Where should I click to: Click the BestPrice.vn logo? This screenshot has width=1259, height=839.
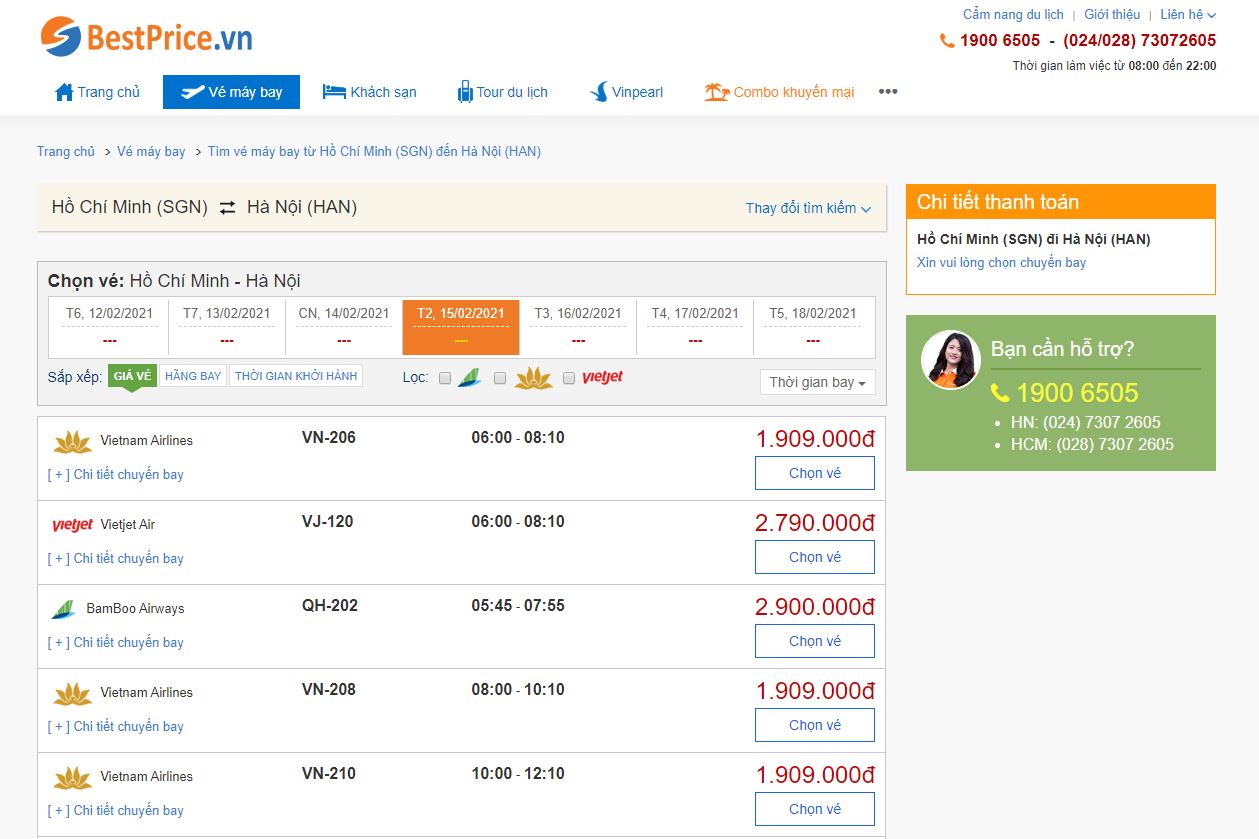point(146,38)
